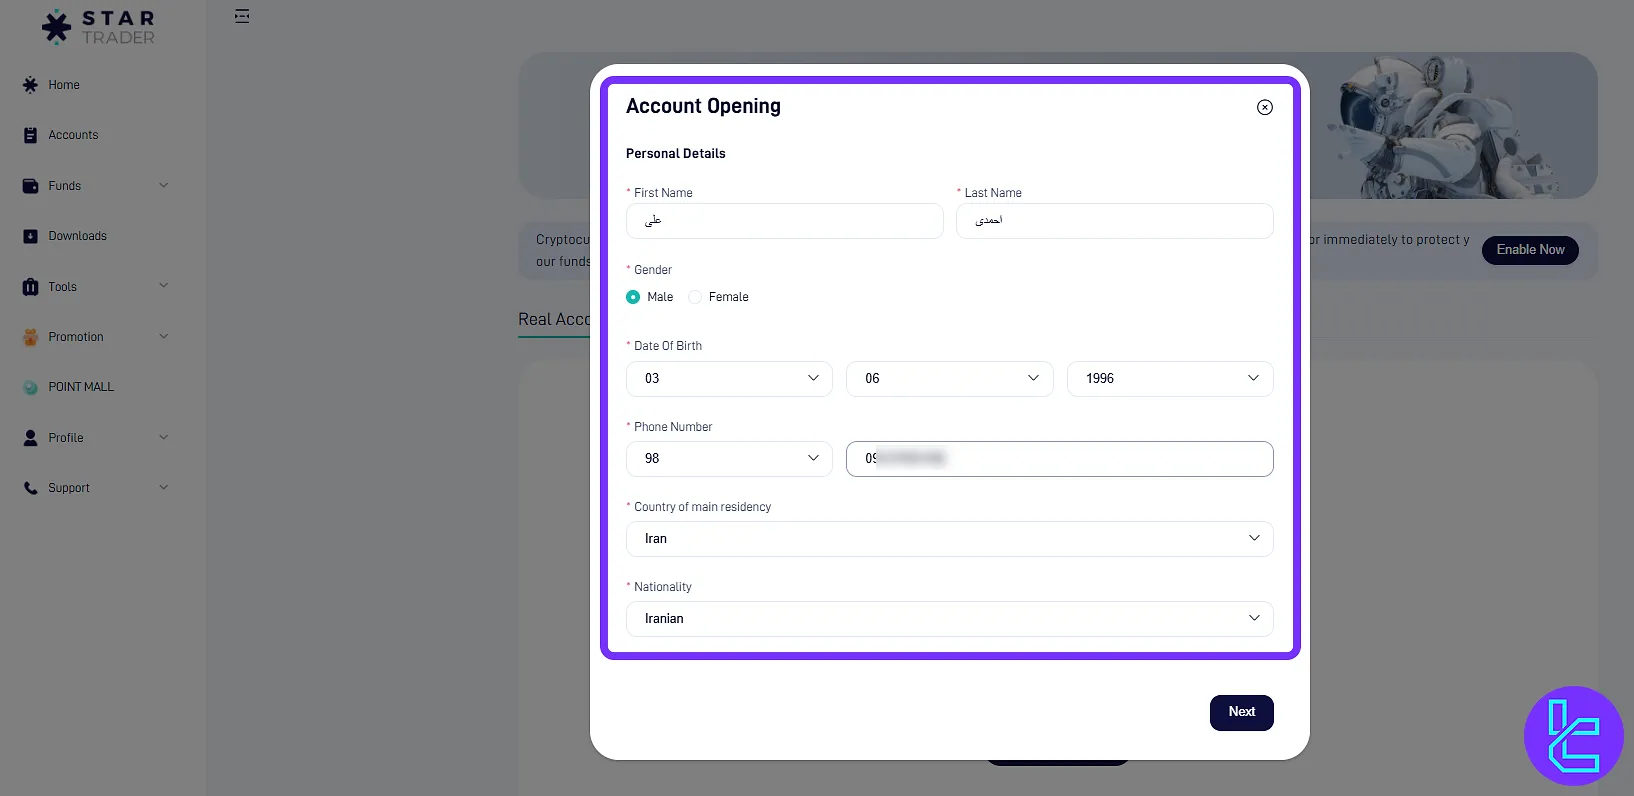Open the birth month dropdown showing 06
Screen dimensions: 1634x796
pyautogui.click(x=949, y=379)
